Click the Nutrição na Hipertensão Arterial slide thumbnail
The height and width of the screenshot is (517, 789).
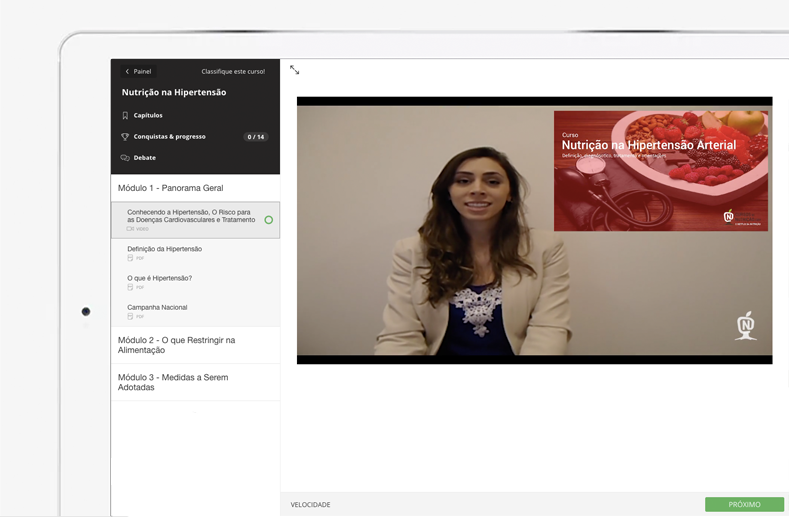click(661, 171)
